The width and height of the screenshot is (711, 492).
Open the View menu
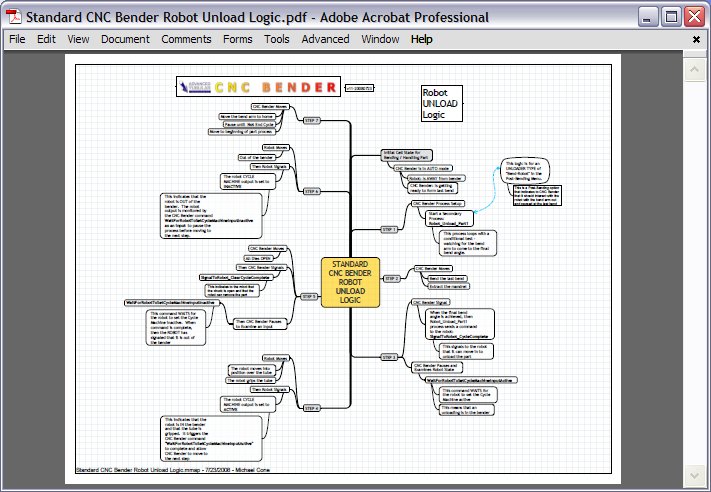click(x=78, y=39)
